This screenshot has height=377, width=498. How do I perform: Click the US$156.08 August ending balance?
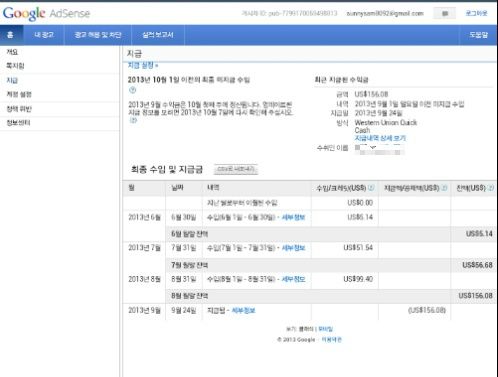[x=476, y=296]
